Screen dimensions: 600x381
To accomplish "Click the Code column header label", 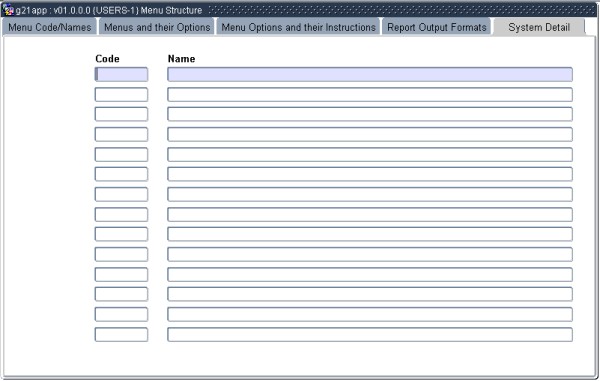I will pos(107,59).
